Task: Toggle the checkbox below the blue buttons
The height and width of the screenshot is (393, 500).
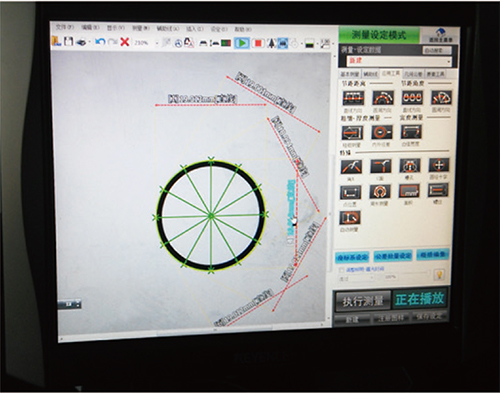Action: click(341, 270)
